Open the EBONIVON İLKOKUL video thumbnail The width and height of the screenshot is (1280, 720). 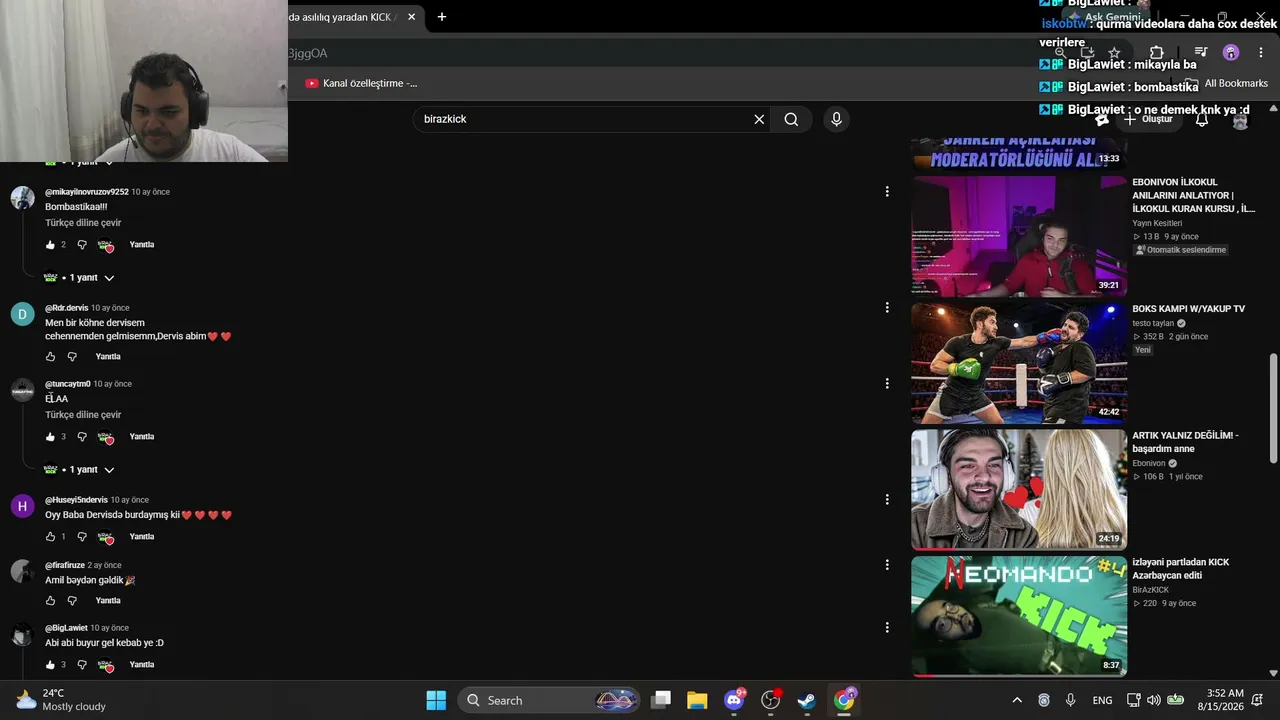[x=1019, y=236]
